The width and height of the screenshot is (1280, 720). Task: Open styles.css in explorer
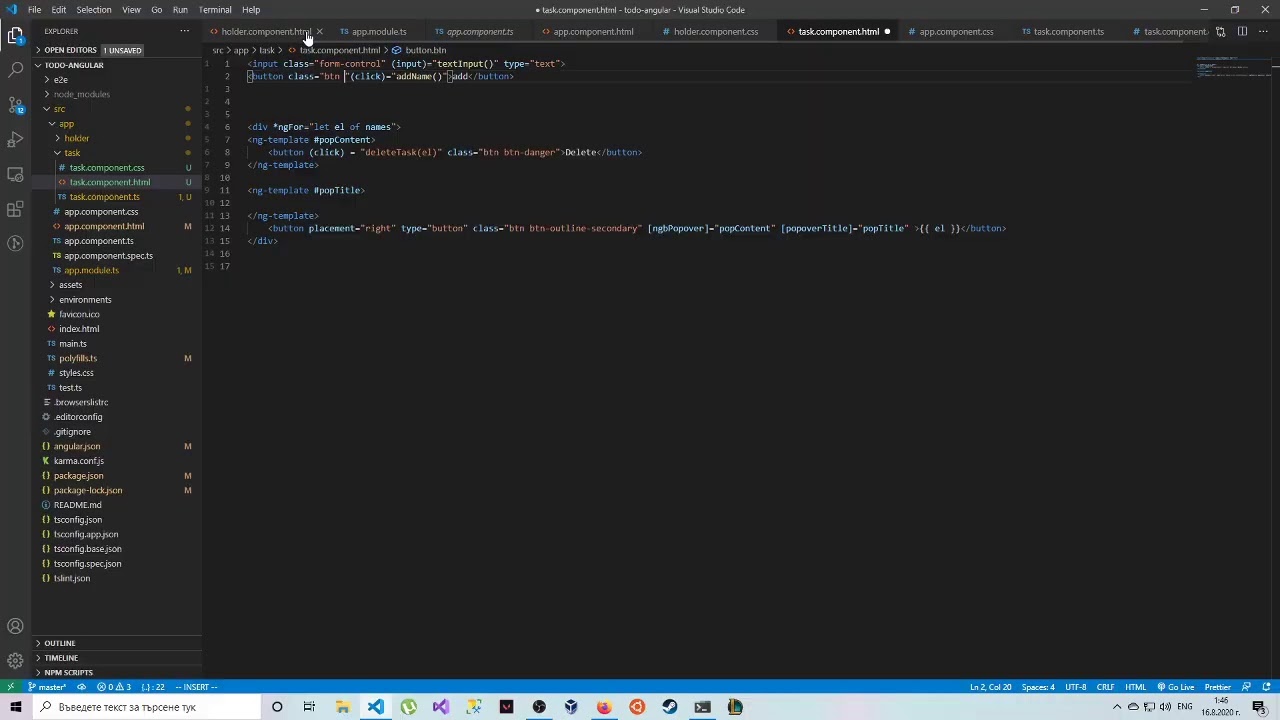click(76, 373)
